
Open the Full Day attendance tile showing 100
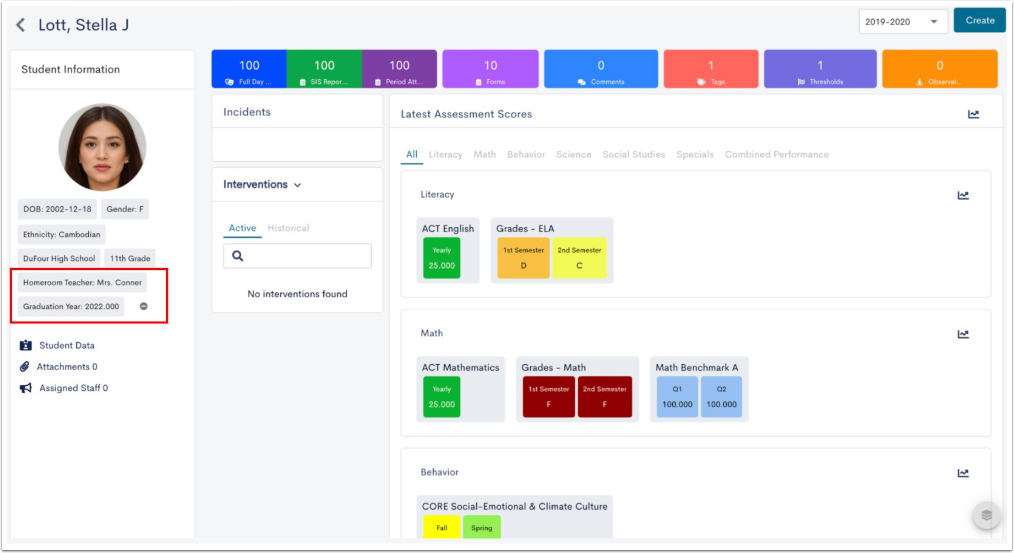[x=249, y=69]
